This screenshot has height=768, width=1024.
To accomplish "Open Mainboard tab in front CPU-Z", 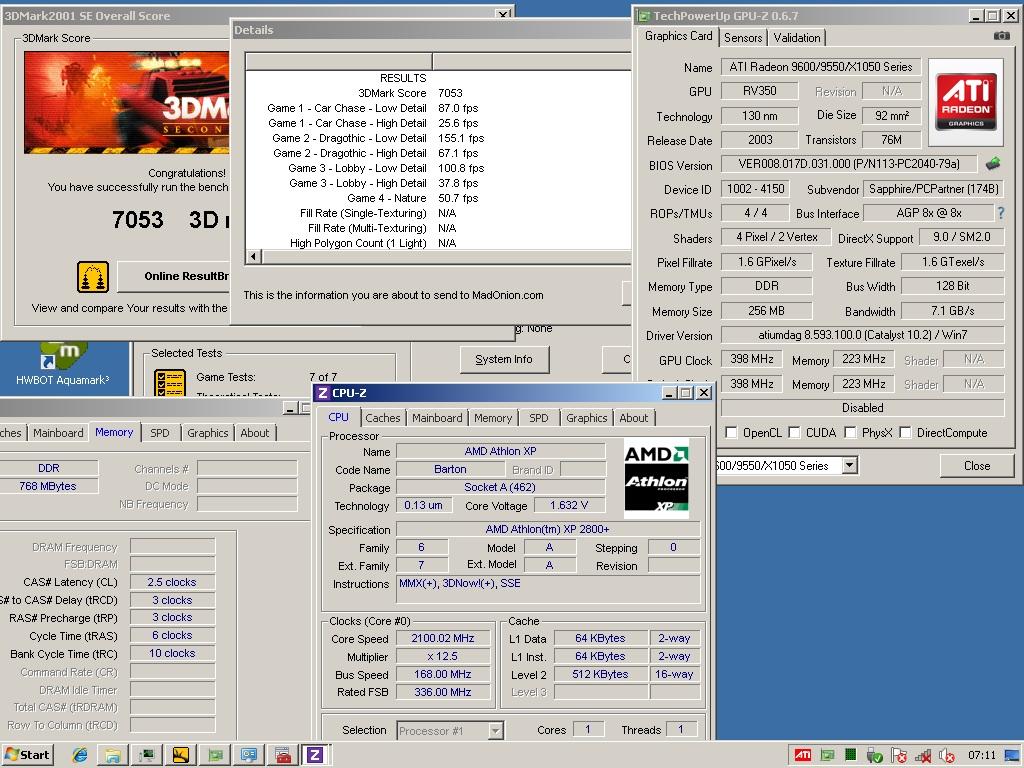I will click(437, 418).
